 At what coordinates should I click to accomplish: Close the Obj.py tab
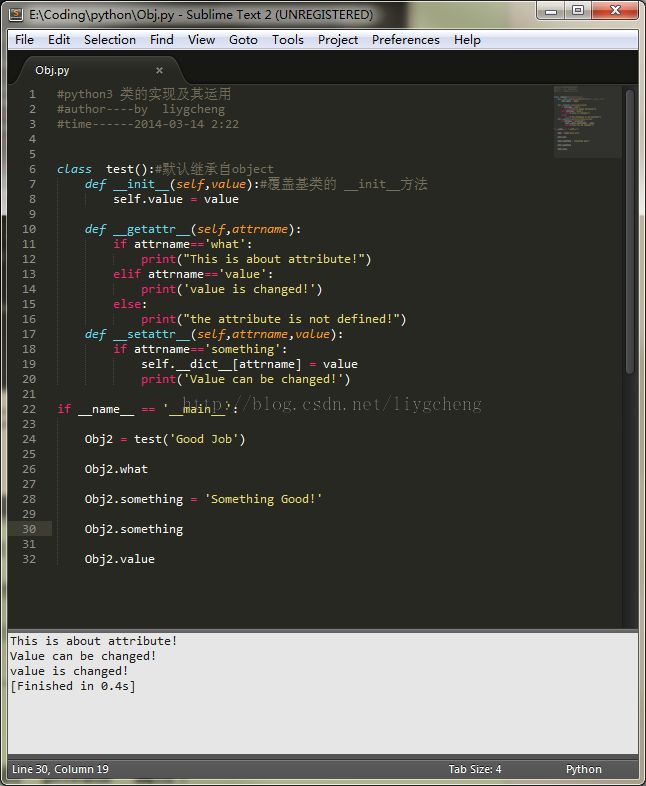tap(159, 70)
